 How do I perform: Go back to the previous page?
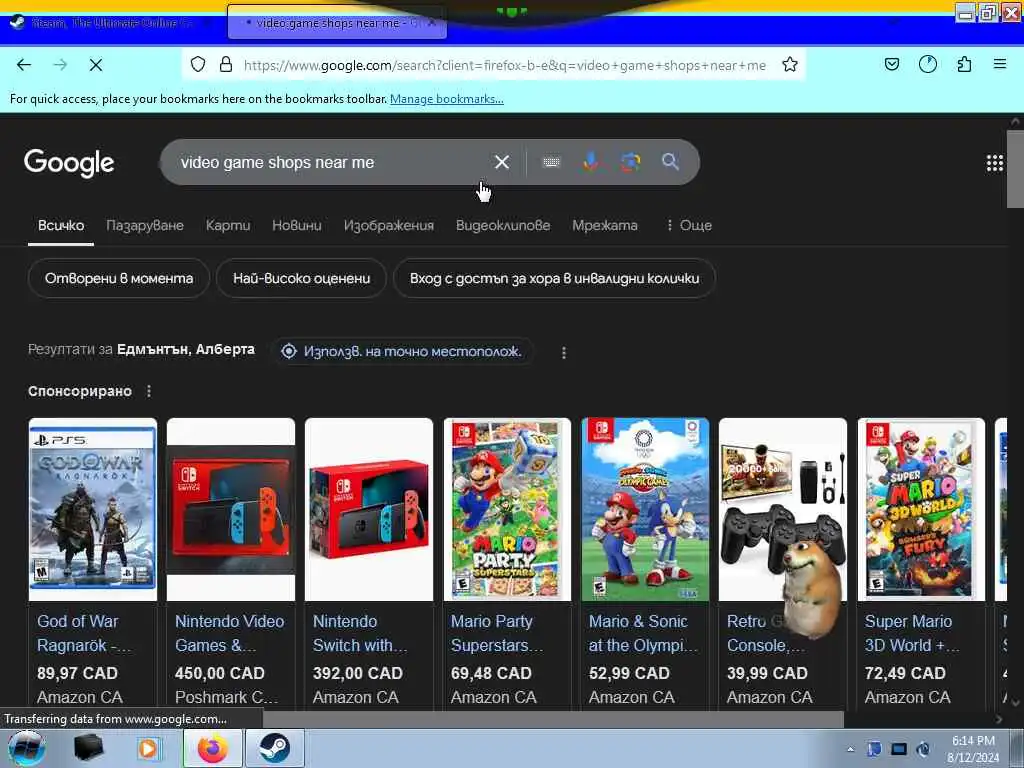point(24,65)
